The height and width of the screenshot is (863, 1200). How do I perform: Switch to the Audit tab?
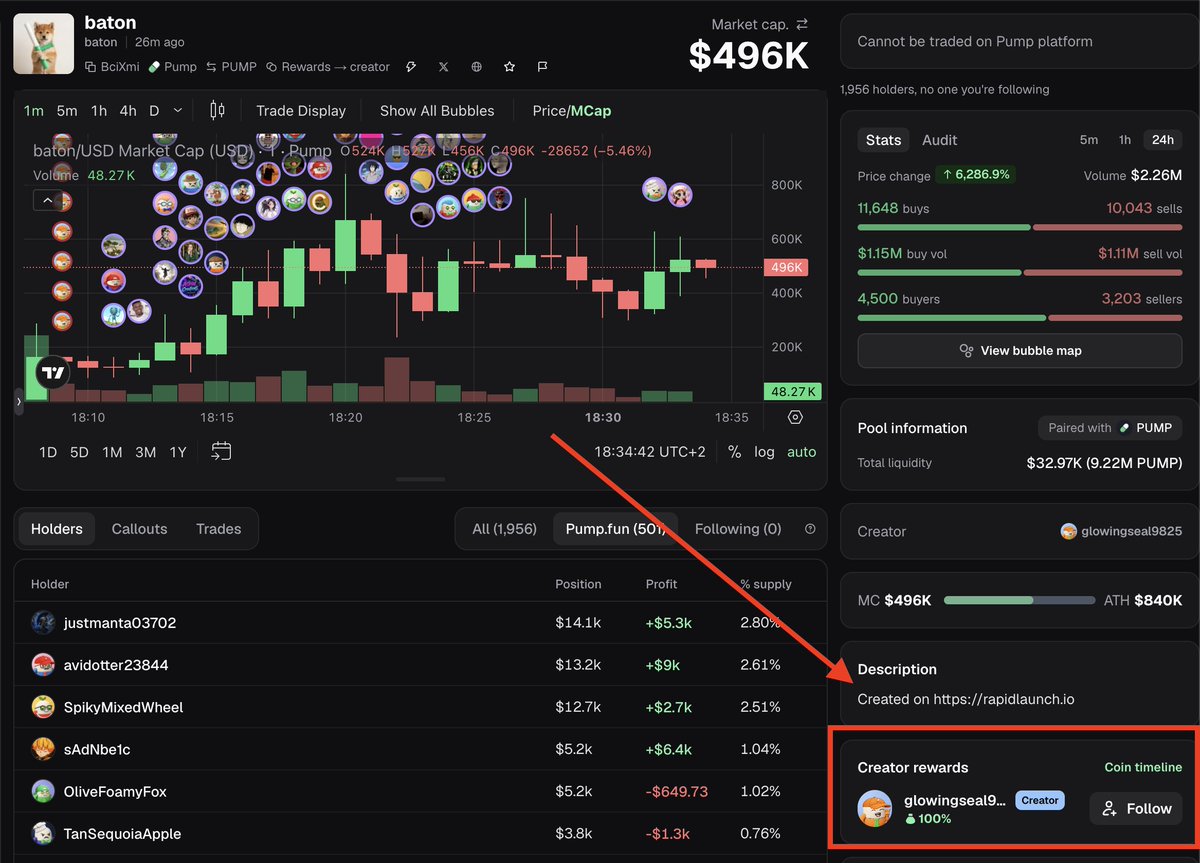[x=939, y=140]
